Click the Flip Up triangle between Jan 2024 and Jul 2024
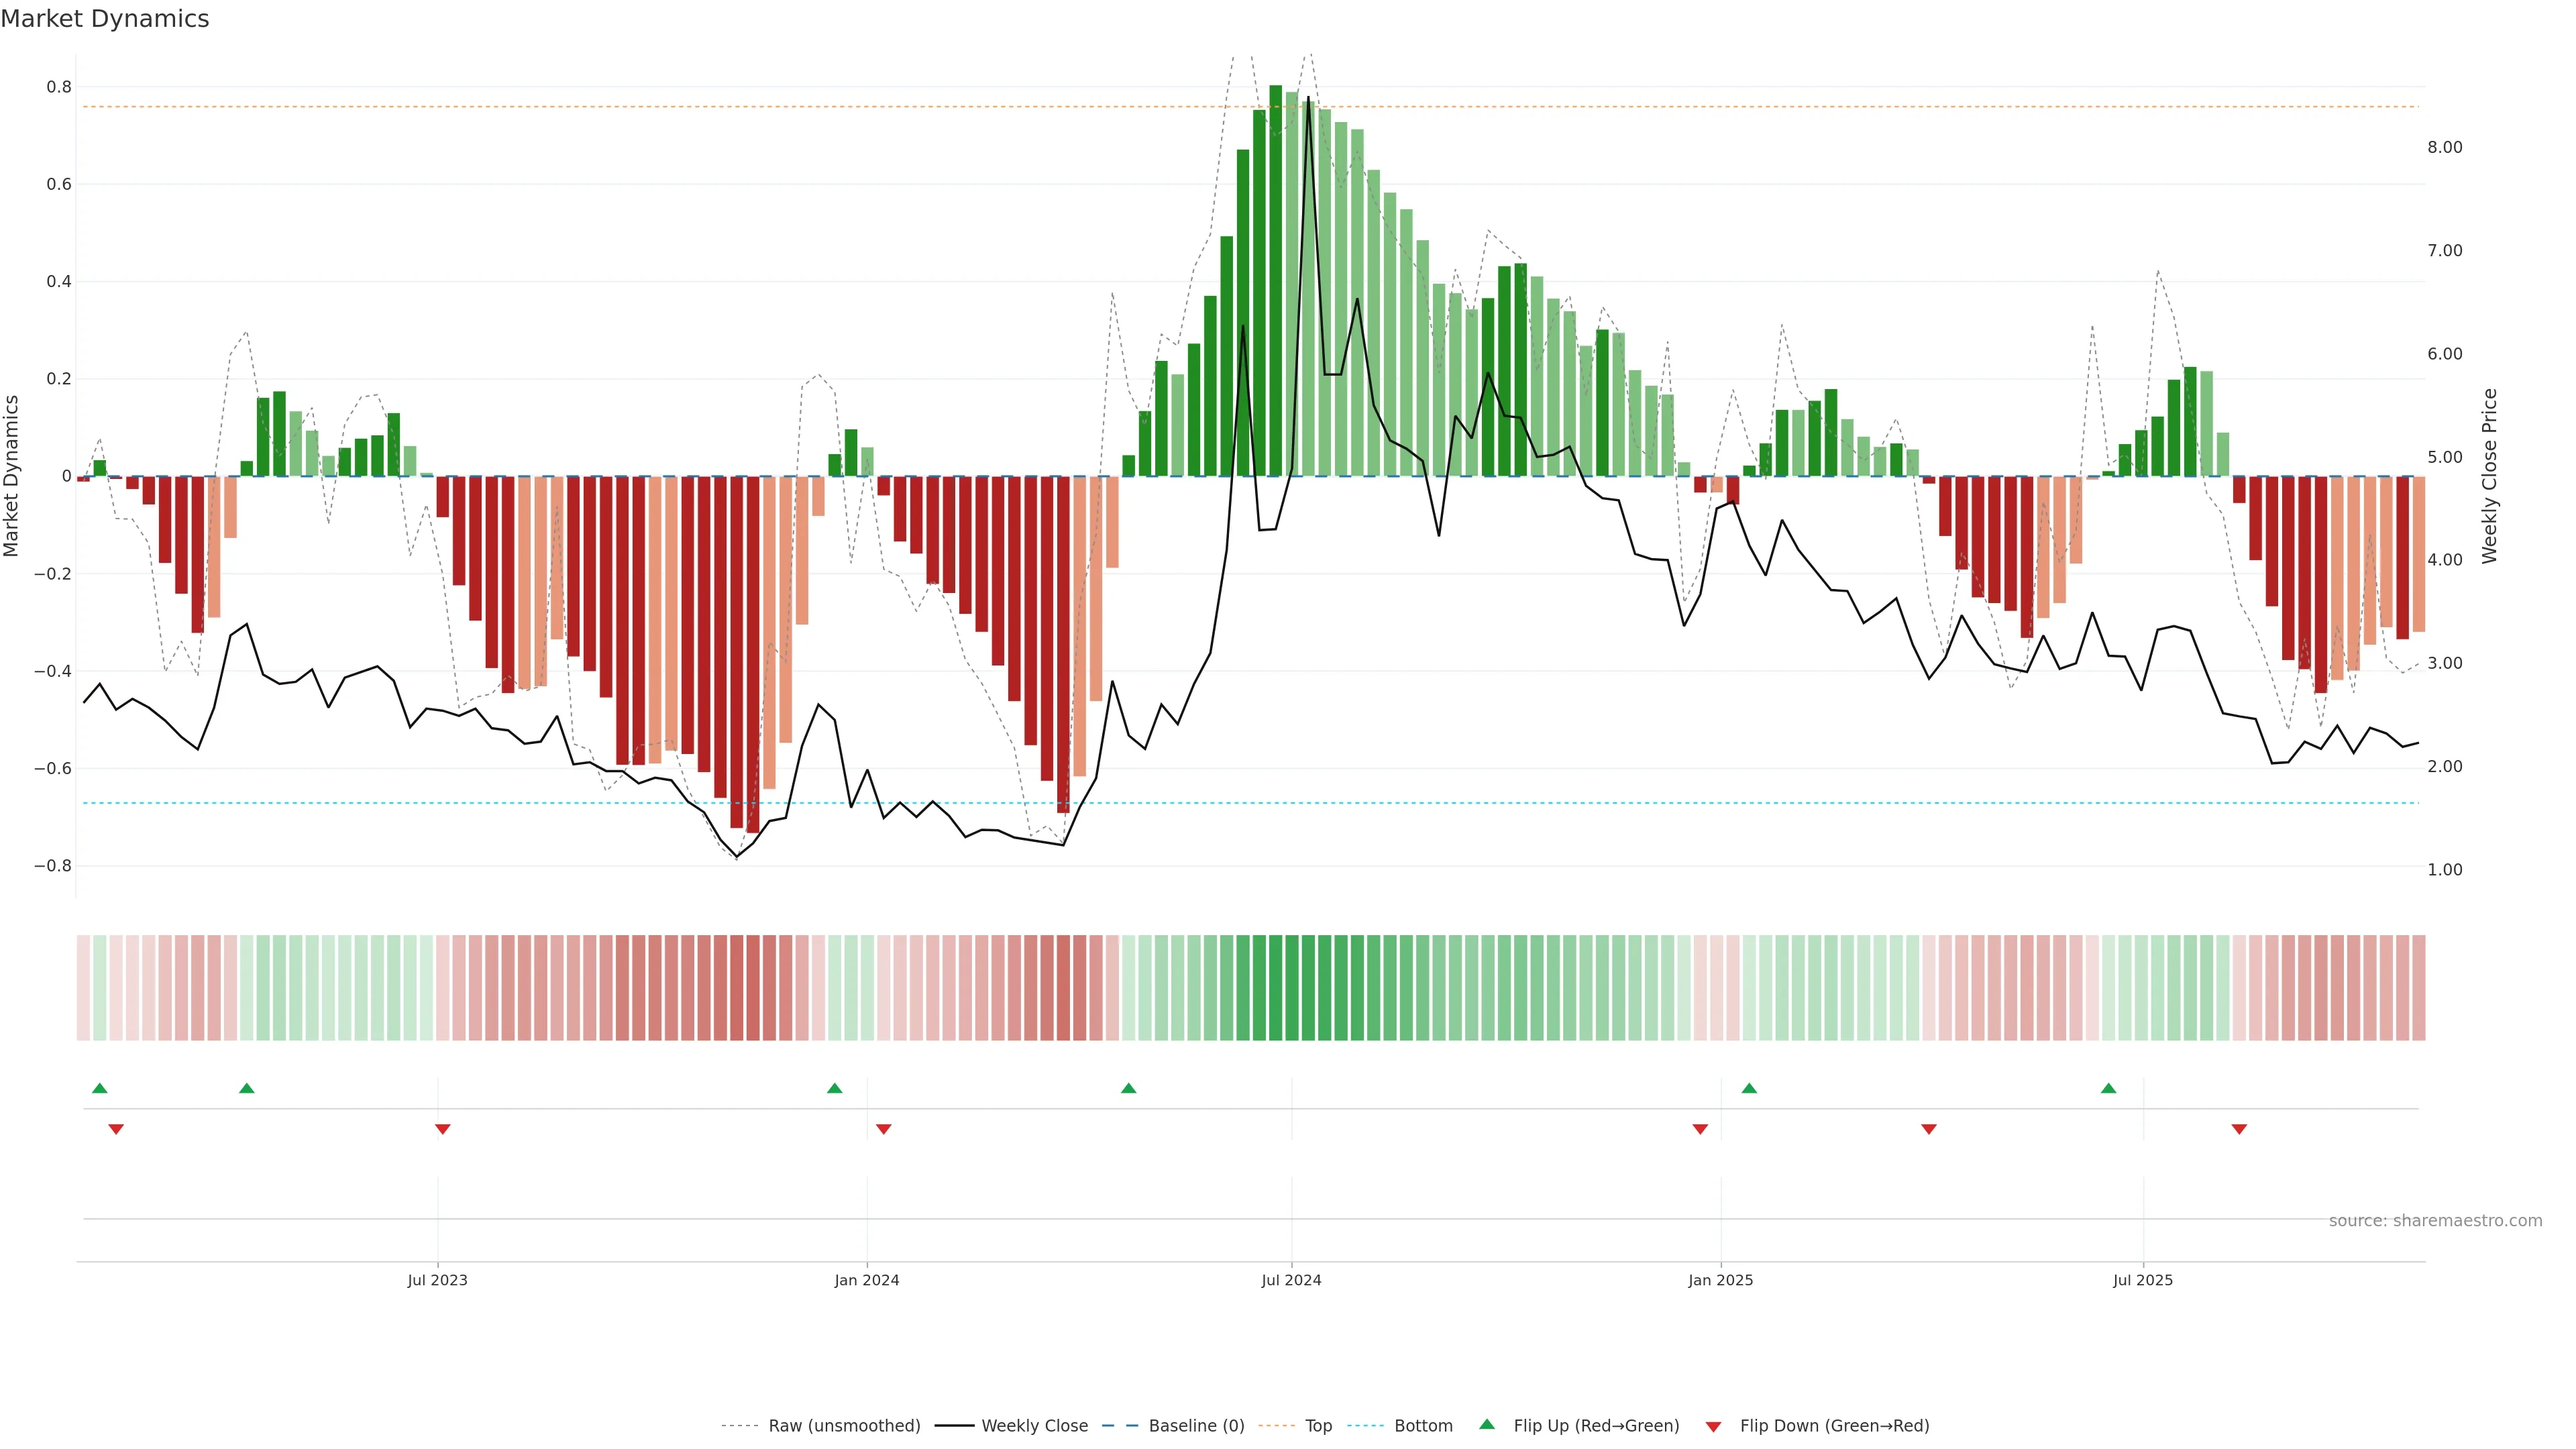This screenshot has width=2576, height=1449. [1128, 1088]
